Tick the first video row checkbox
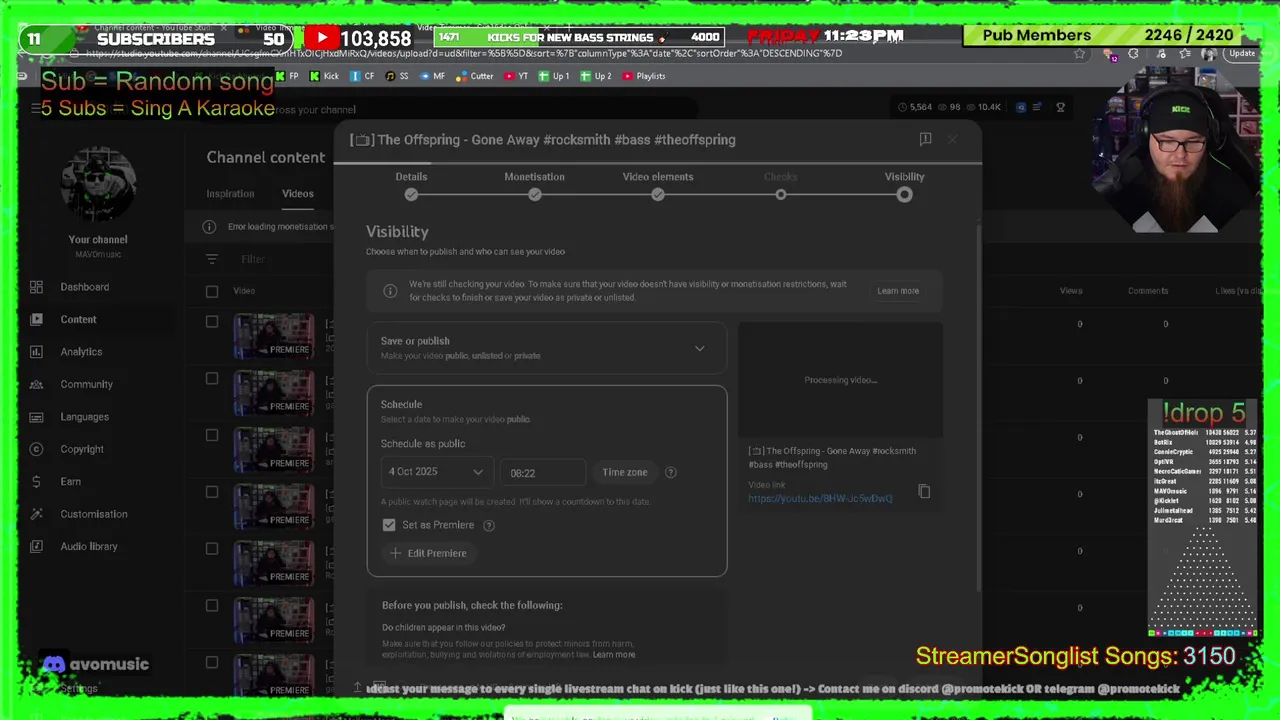 tap(212, 322)
